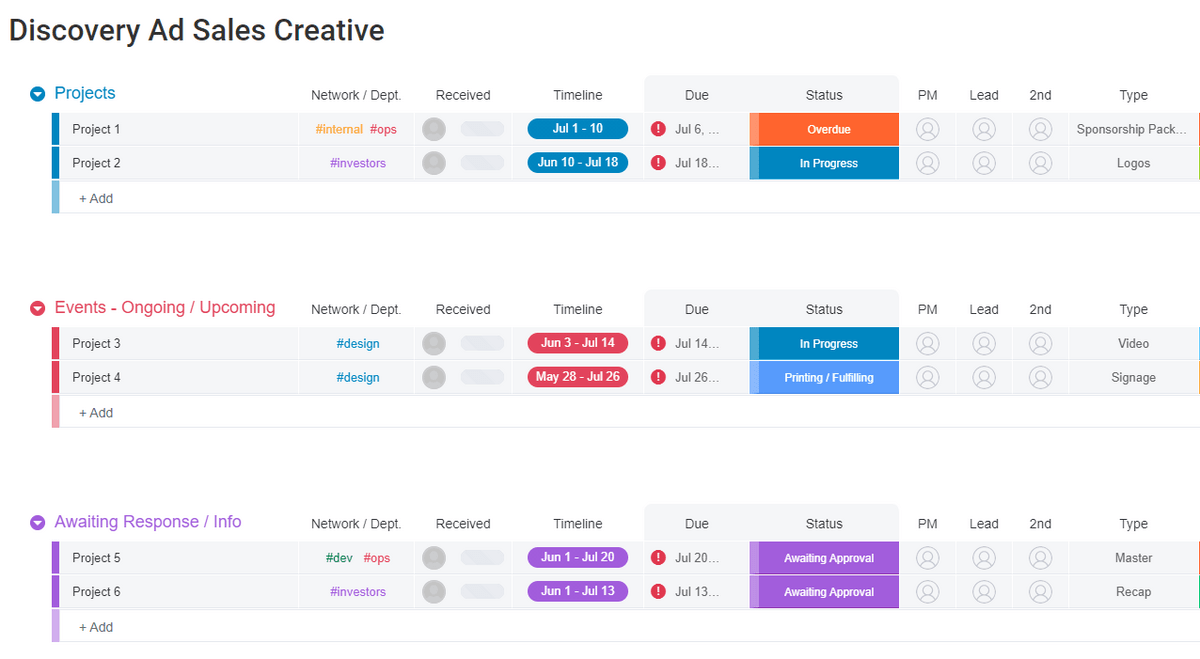Click the Lead person icon for Project 4

(x=984, y=378)
